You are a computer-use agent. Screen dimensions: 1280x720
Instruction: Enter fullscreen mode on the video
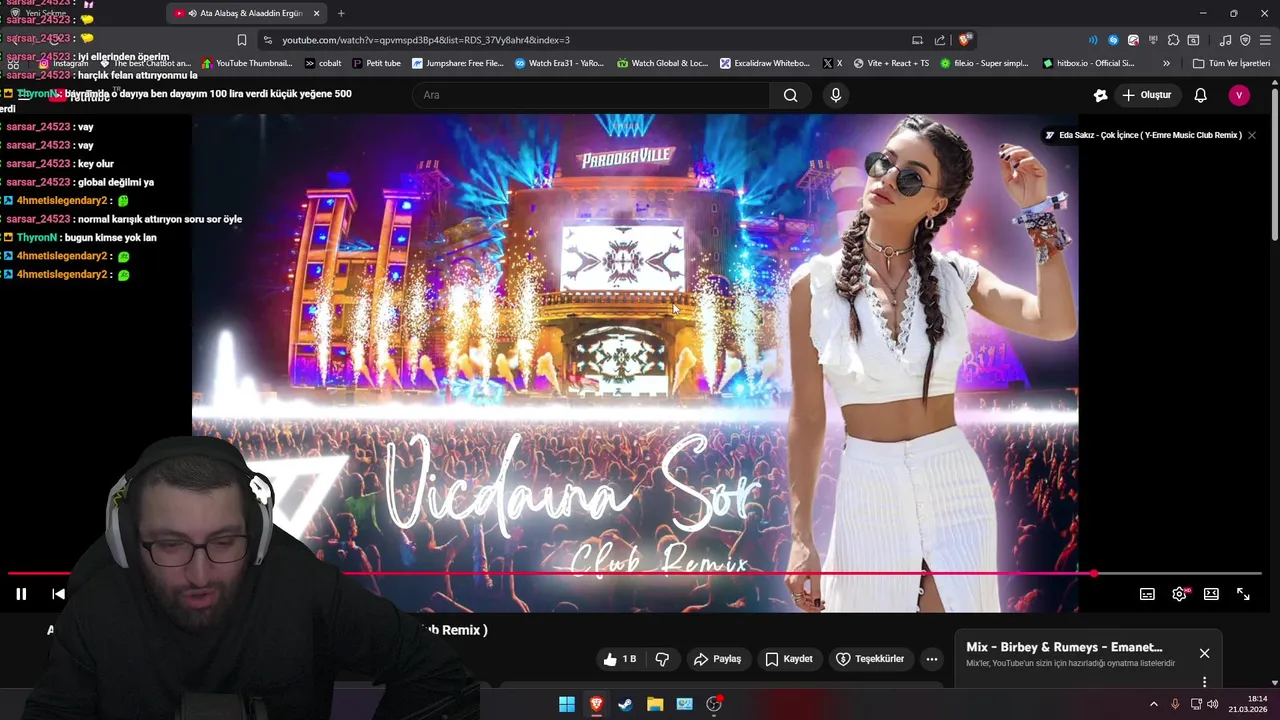tap(1243, 594)
